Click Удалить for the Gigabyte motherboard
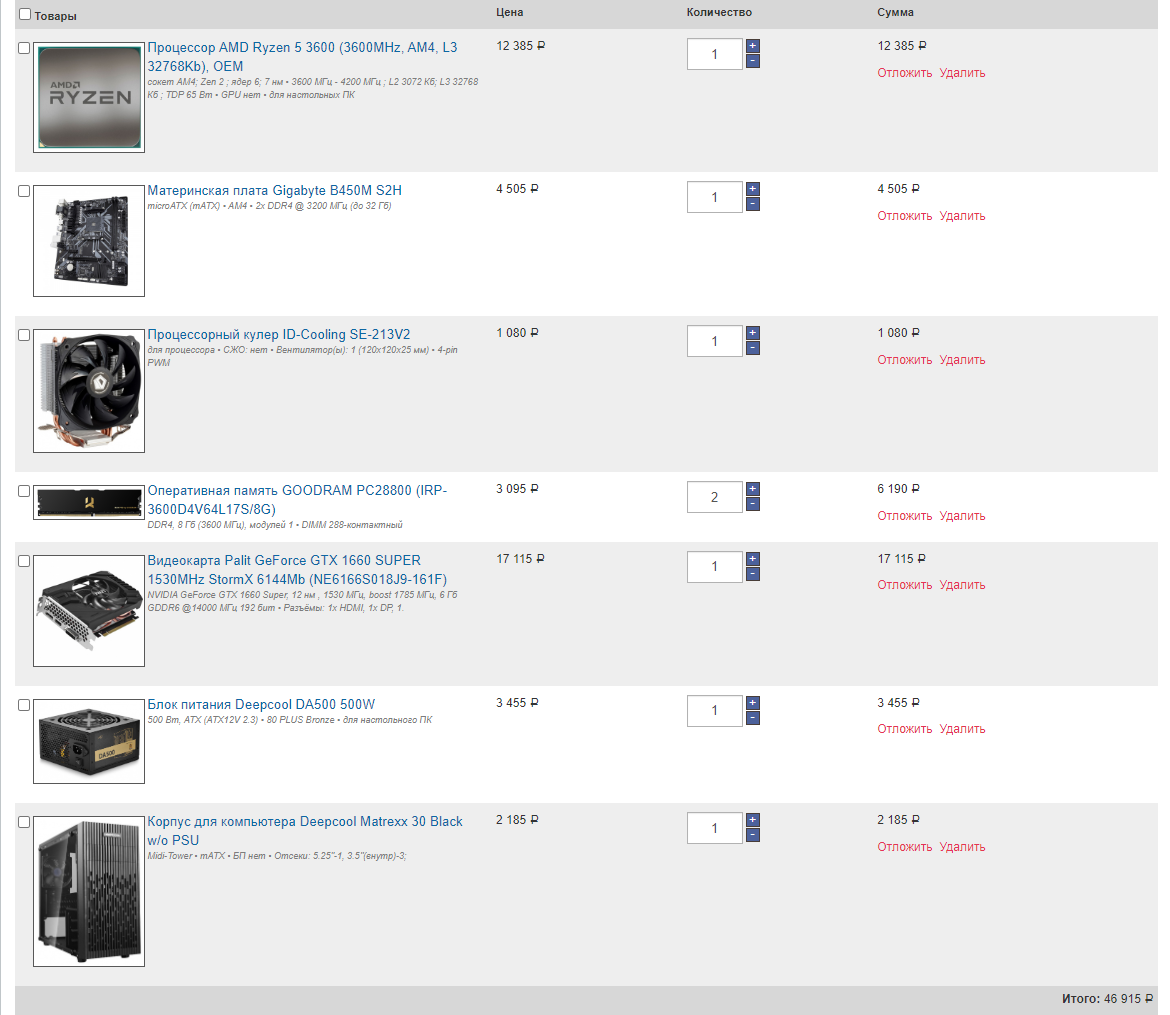This screenshot has height=1015, width=1170. [x=962, y=216]
